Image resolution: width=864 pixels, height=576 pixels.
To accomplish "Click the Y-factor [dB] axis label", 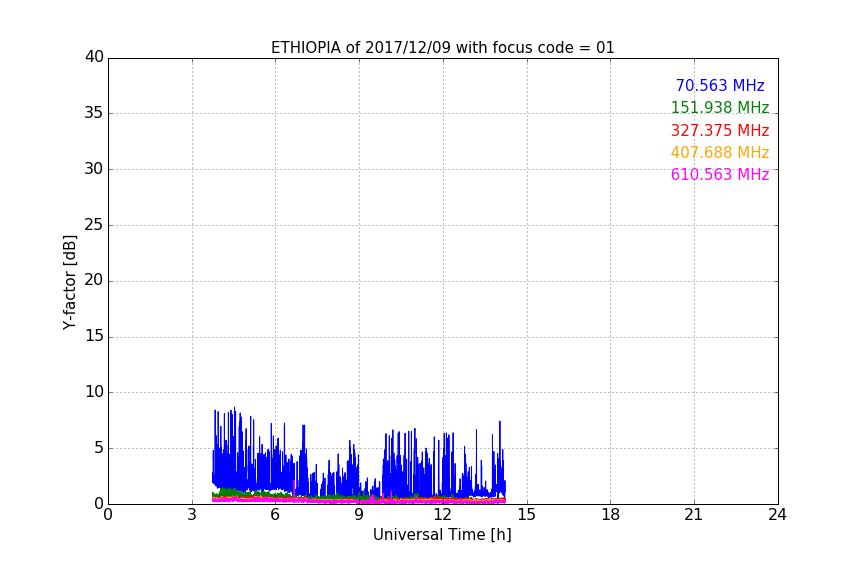I will tap(69, 282).
